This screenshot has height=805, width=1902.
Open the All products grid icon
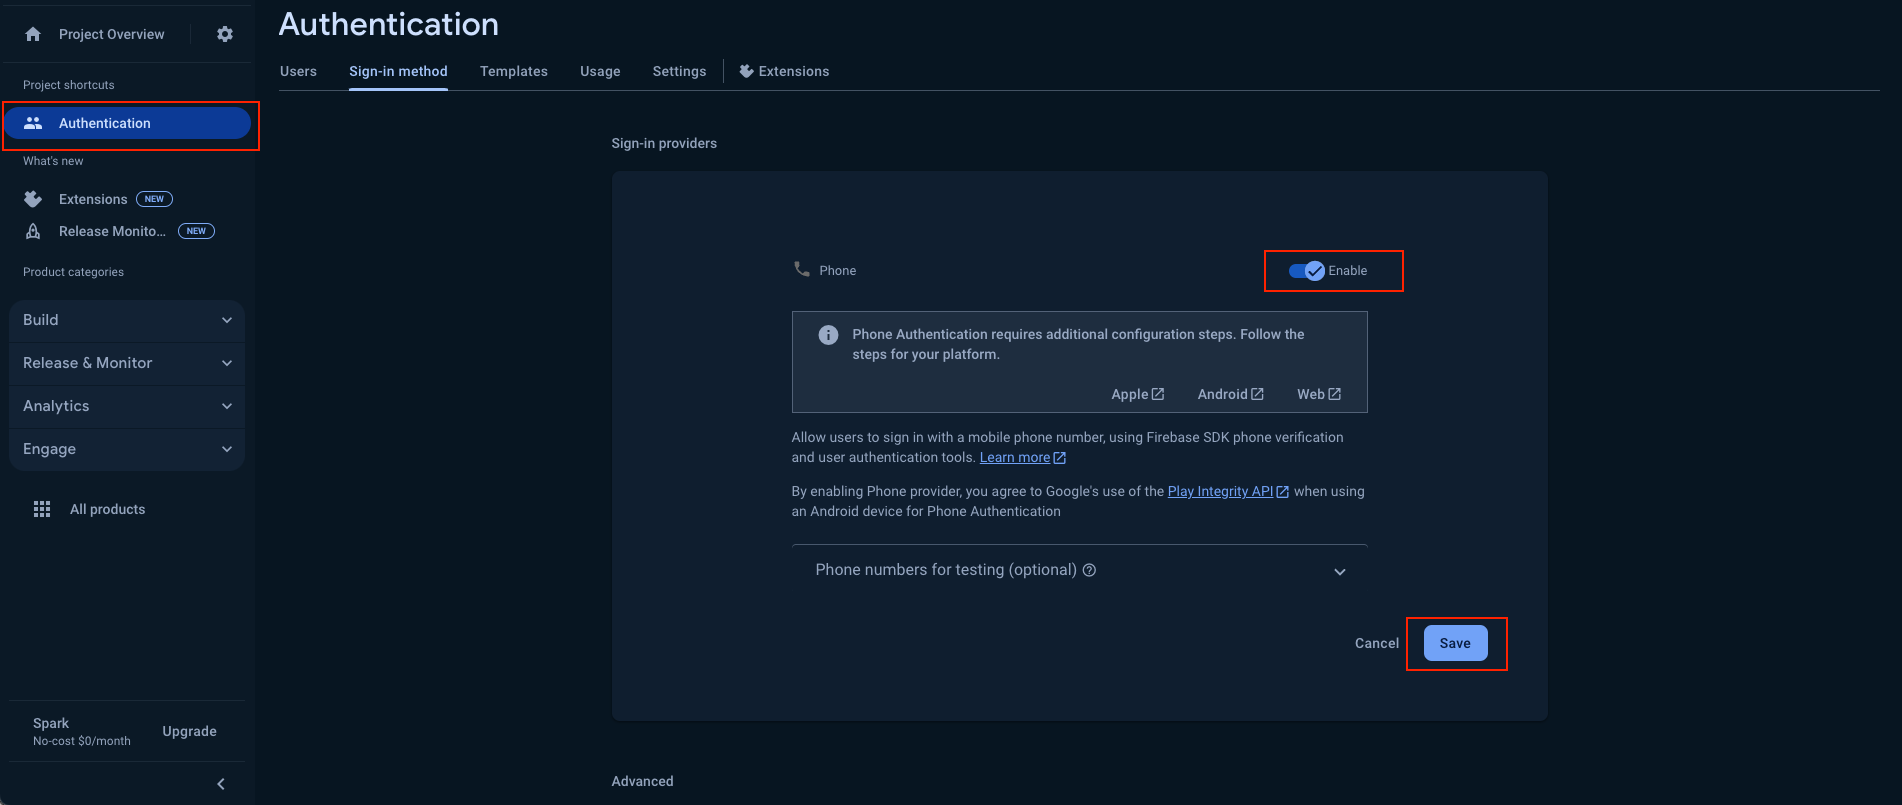click(42, 509)
